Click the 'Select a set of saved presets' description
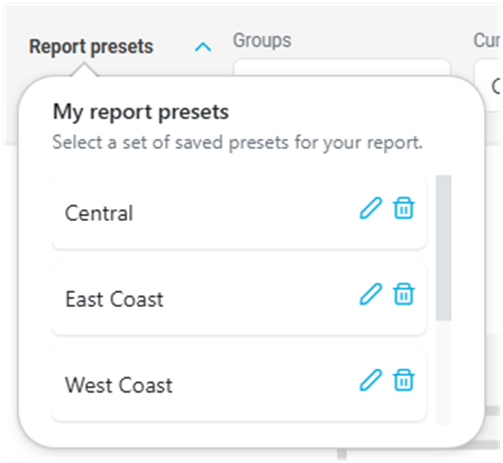This screenshot has width=503, height=463. 237,143
